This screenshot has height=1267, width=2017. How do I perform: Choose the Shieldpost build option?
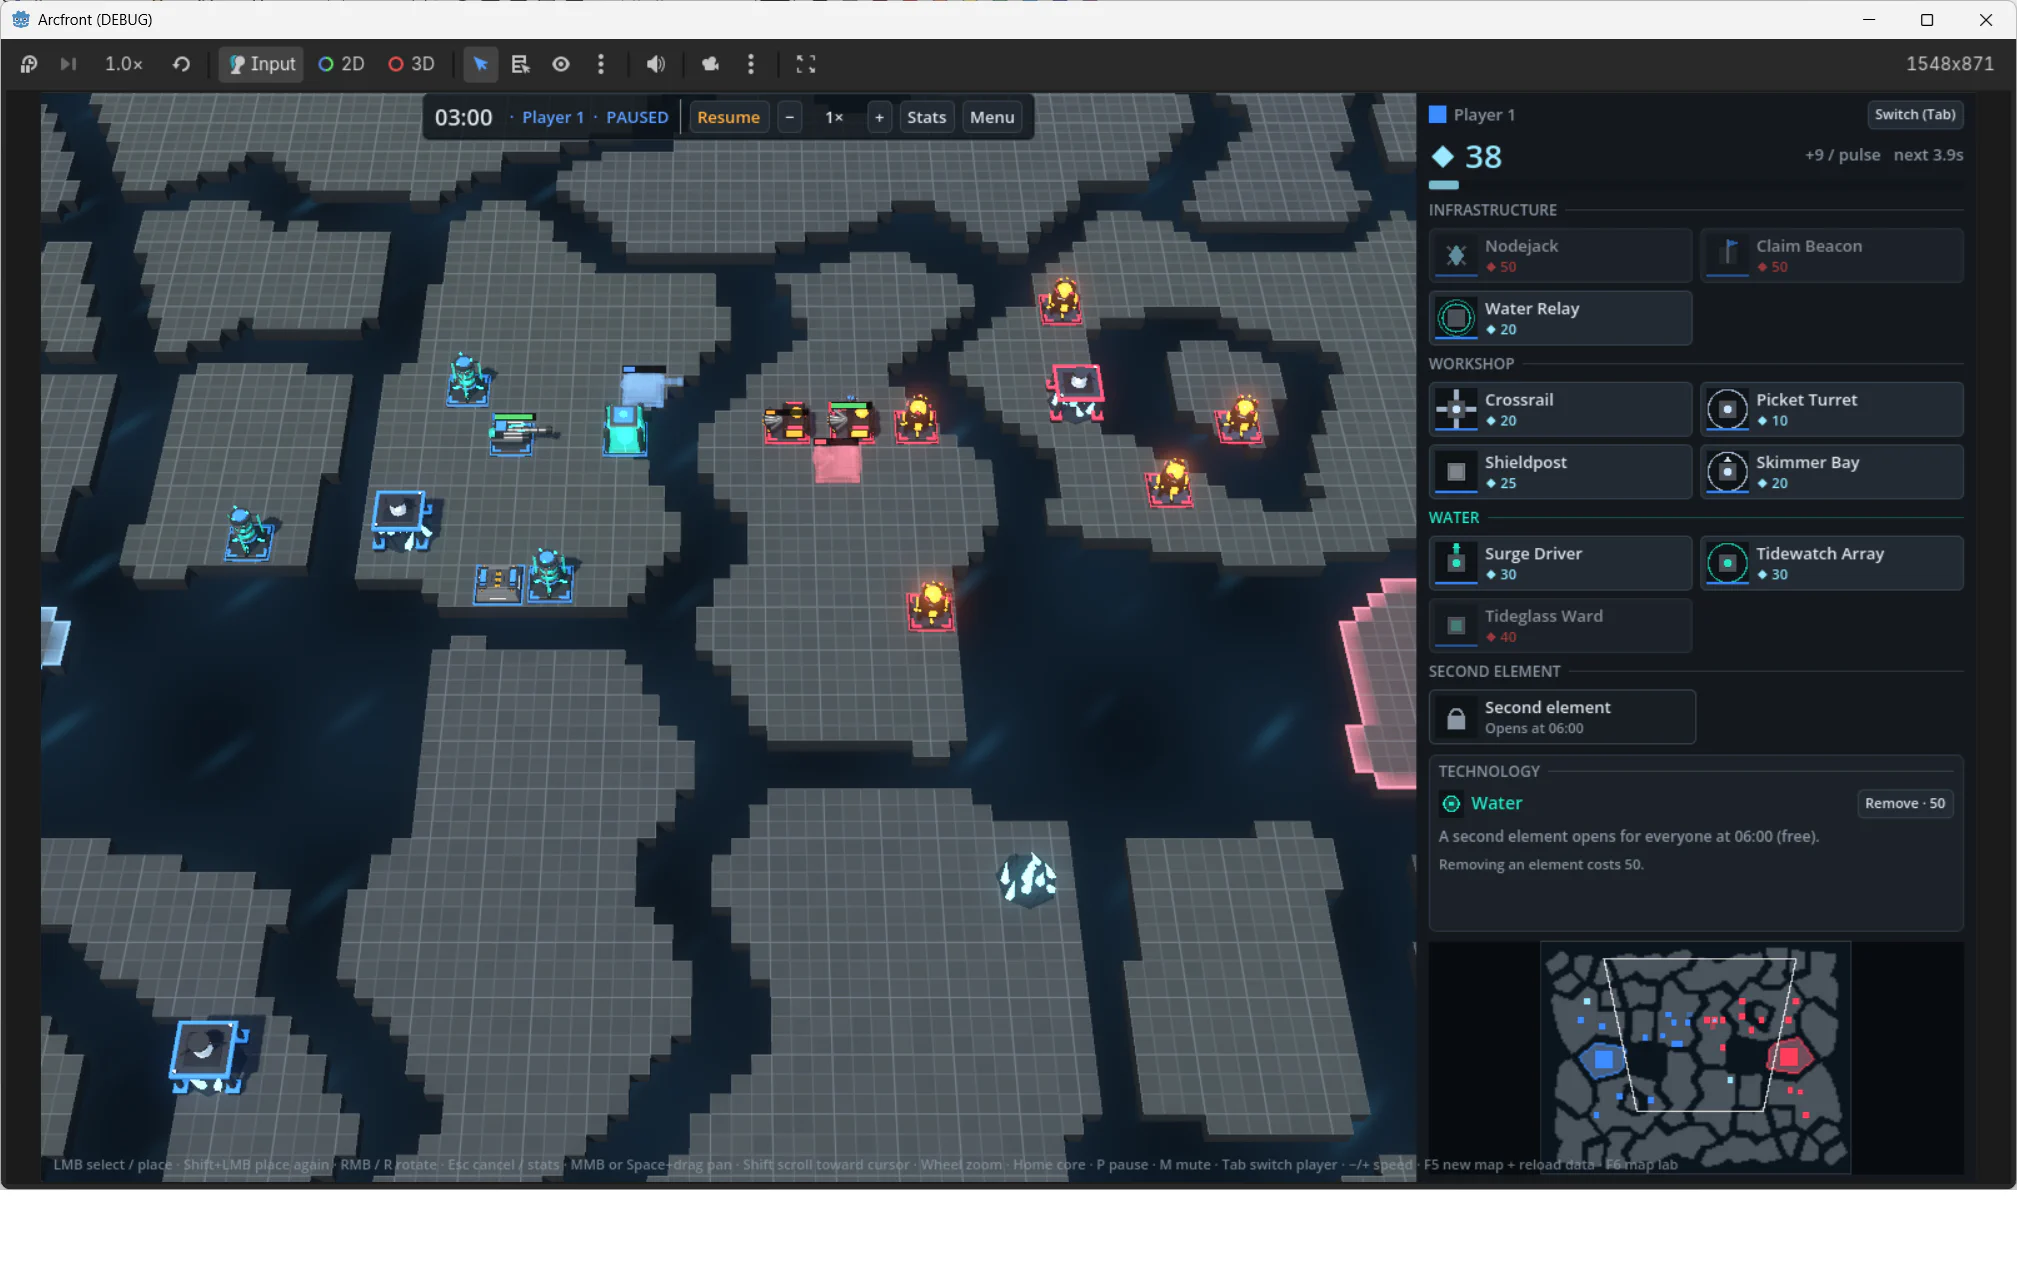click(1560, 472)
